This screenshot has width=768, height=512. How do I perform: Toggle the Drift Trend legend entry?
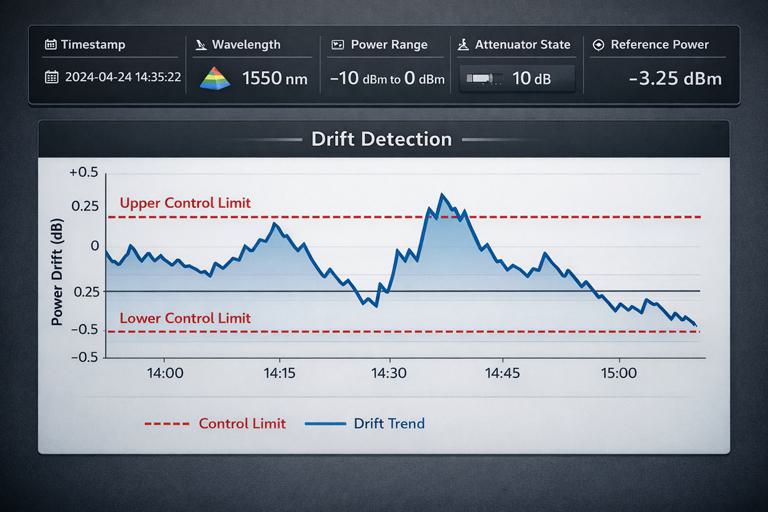pyautogui.click(x=365, y=424)
